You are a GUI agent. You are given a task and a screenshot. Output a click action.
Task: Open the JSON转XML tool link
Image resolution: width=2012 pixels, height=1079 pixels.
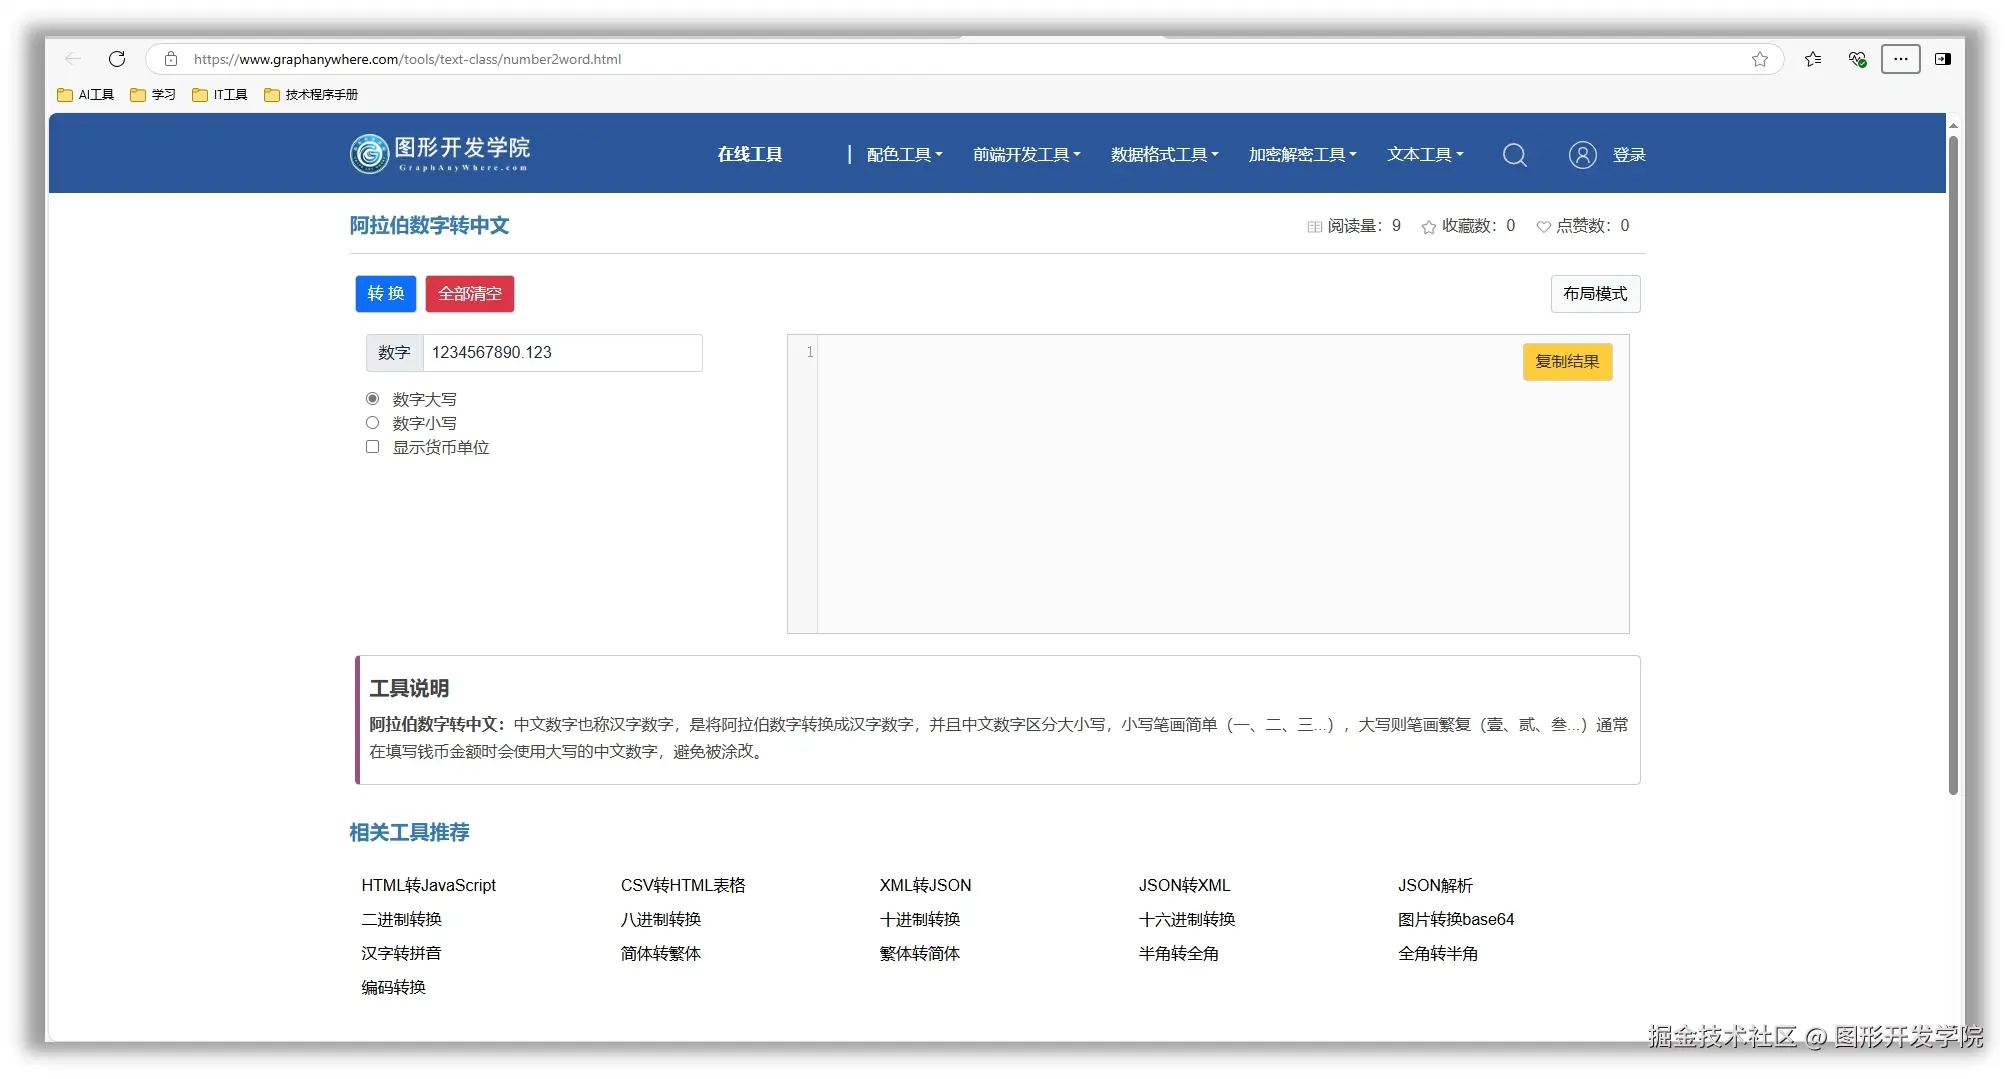1184,886
